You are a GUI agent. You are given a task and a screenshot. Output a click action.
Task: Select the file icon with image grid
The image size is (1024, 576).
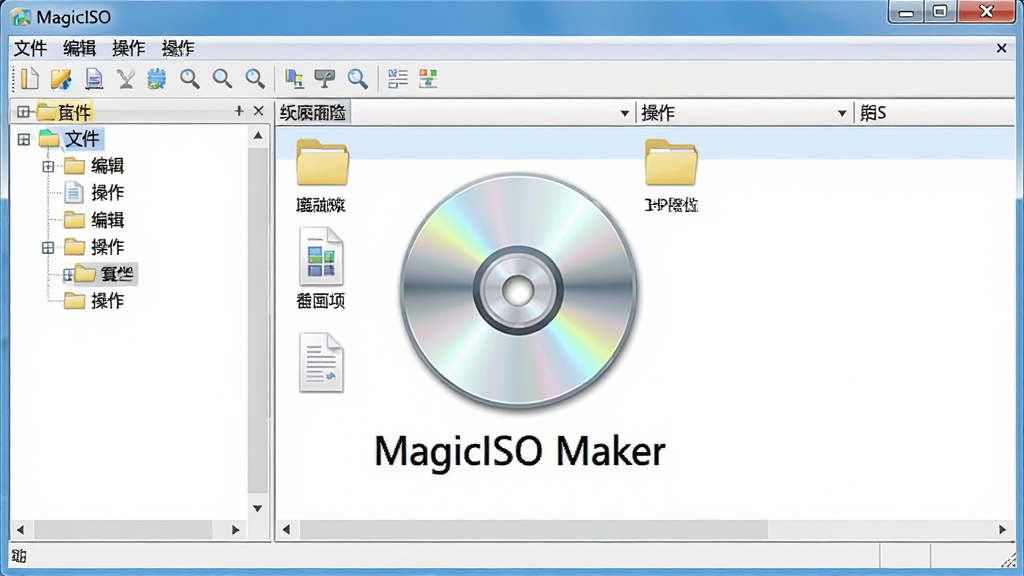point(321,256)
